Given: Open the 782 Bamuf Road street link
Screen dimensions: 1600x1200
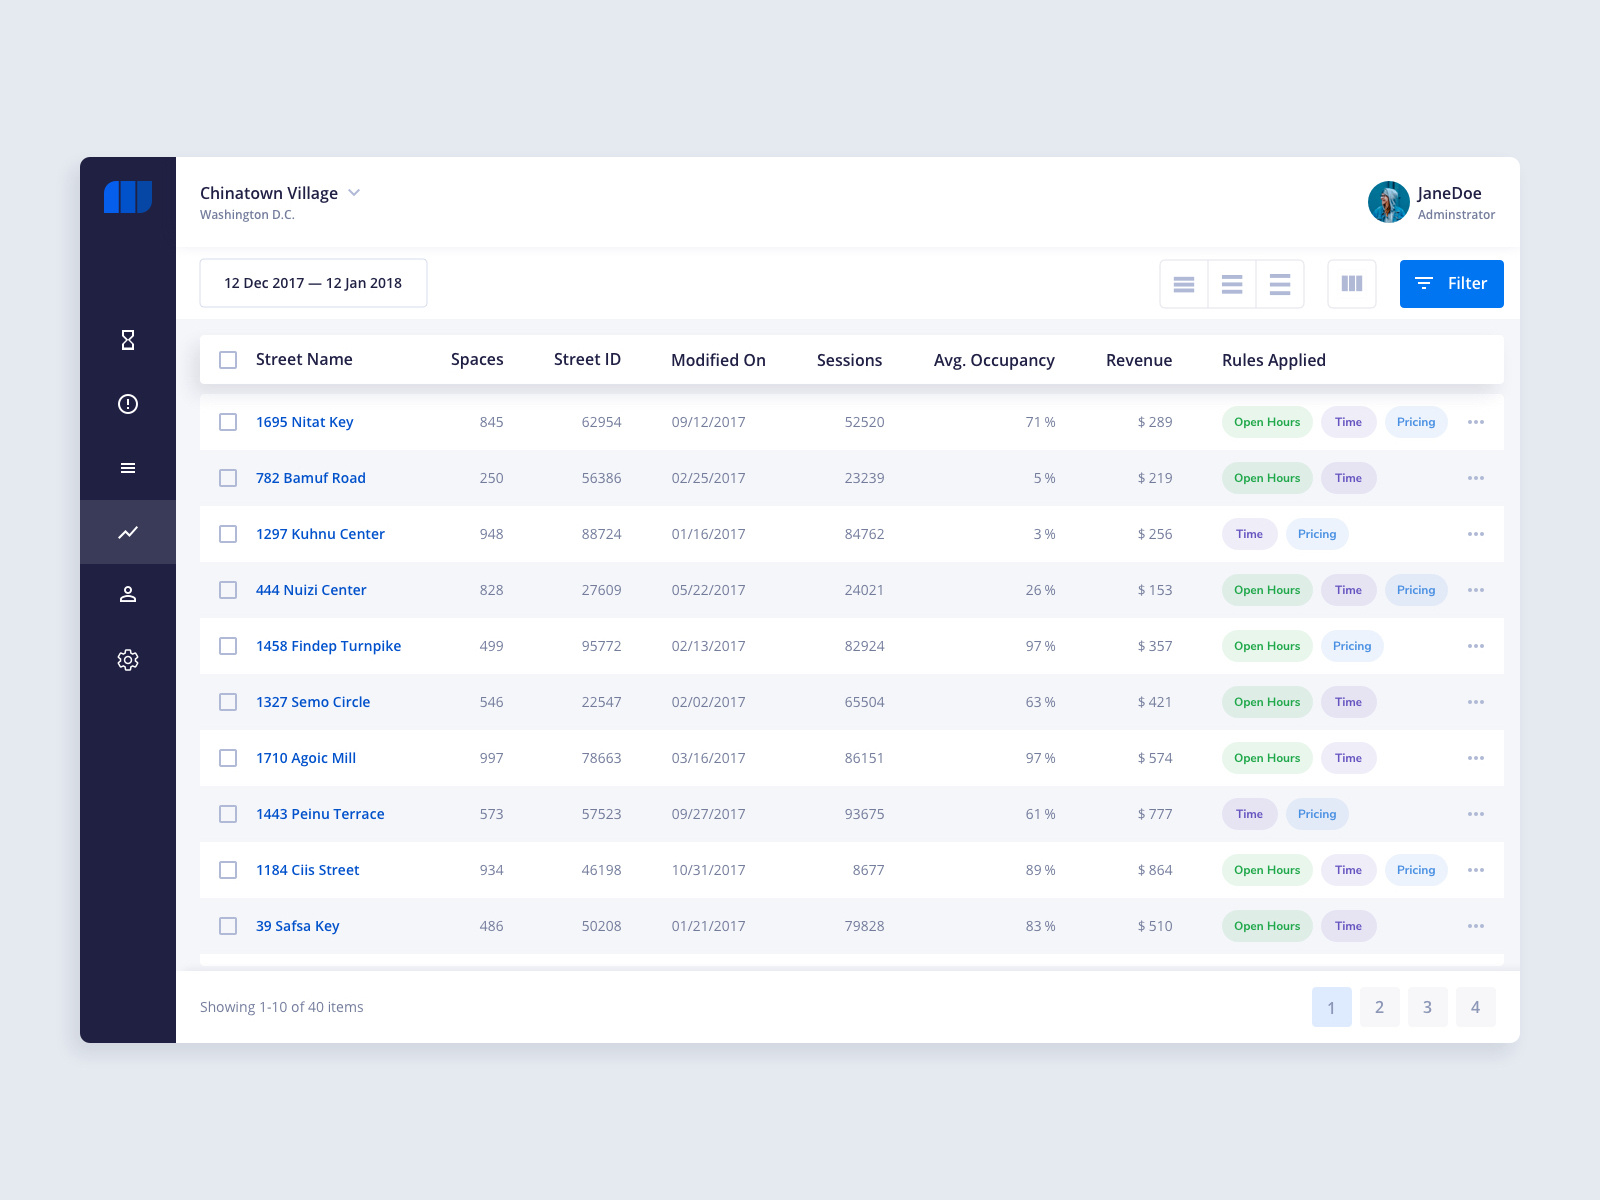Looking at the screenshot, I should (311, 478).
